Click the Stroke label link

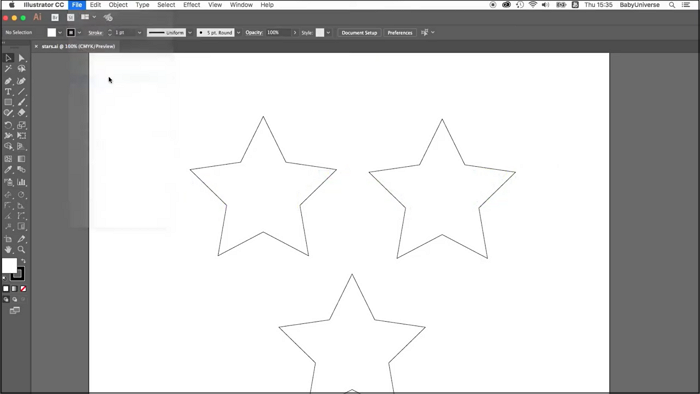pos(95,33)
